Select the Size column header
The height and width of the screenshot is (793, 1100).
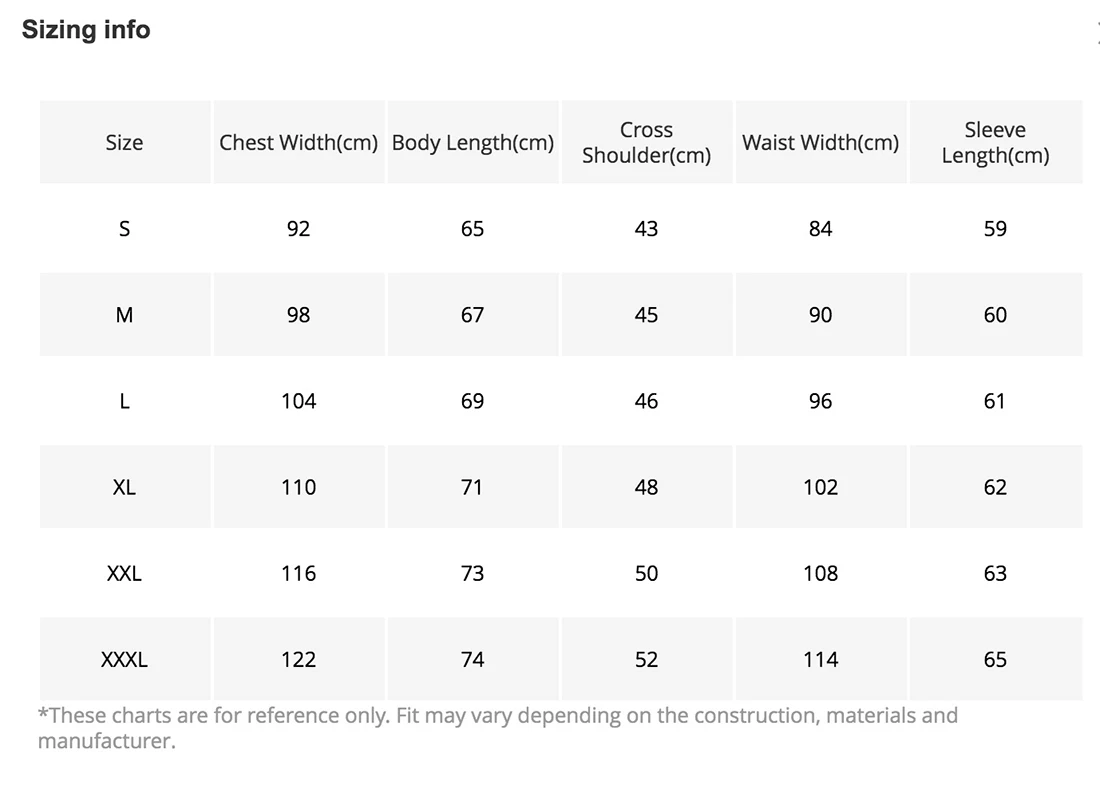click(x=124, y=142)
